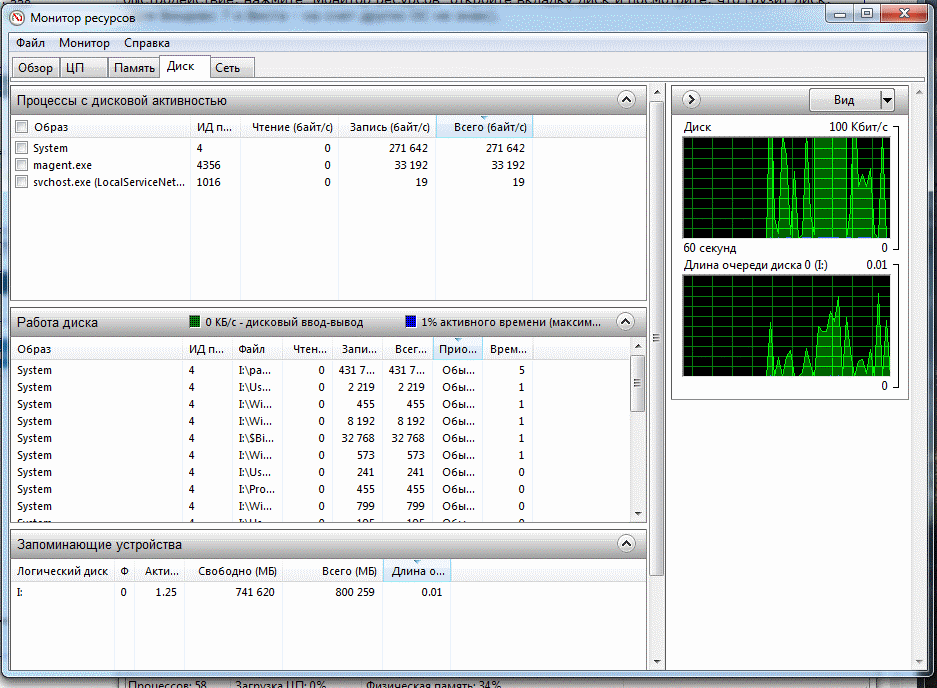Click the left pane scroll-down arrow
The width and height of the screenshot is (937, 688).
[656, 662]
